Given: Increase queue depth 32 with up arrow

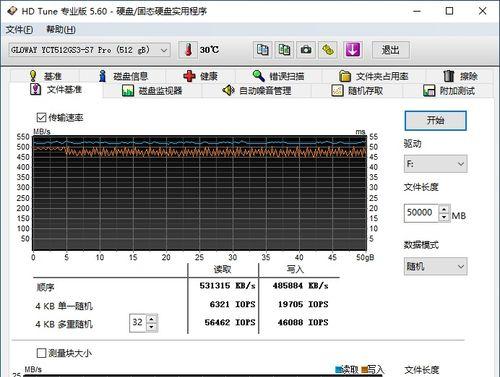Looking at the screenshot, I should [x=152, y=319].
